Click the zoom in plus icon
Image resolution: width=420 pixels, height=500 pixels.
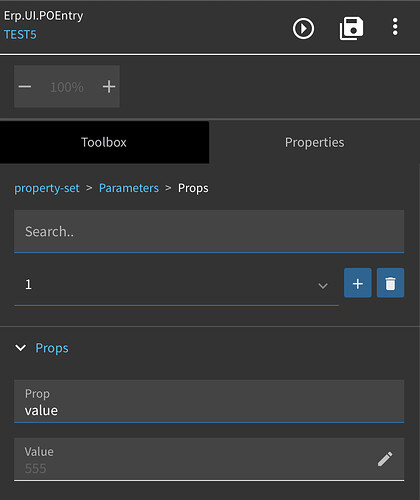tap(109, 87)
